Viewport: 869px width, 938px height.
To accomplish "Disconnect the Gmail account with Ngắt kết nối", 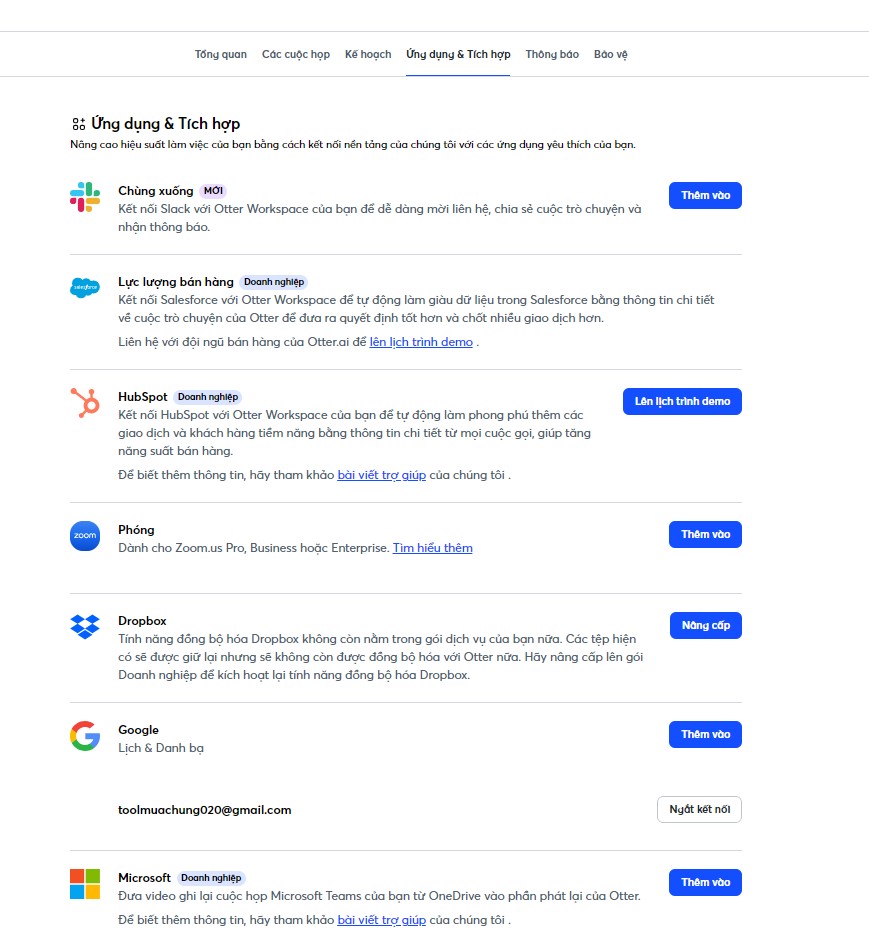I will point(699,809).
